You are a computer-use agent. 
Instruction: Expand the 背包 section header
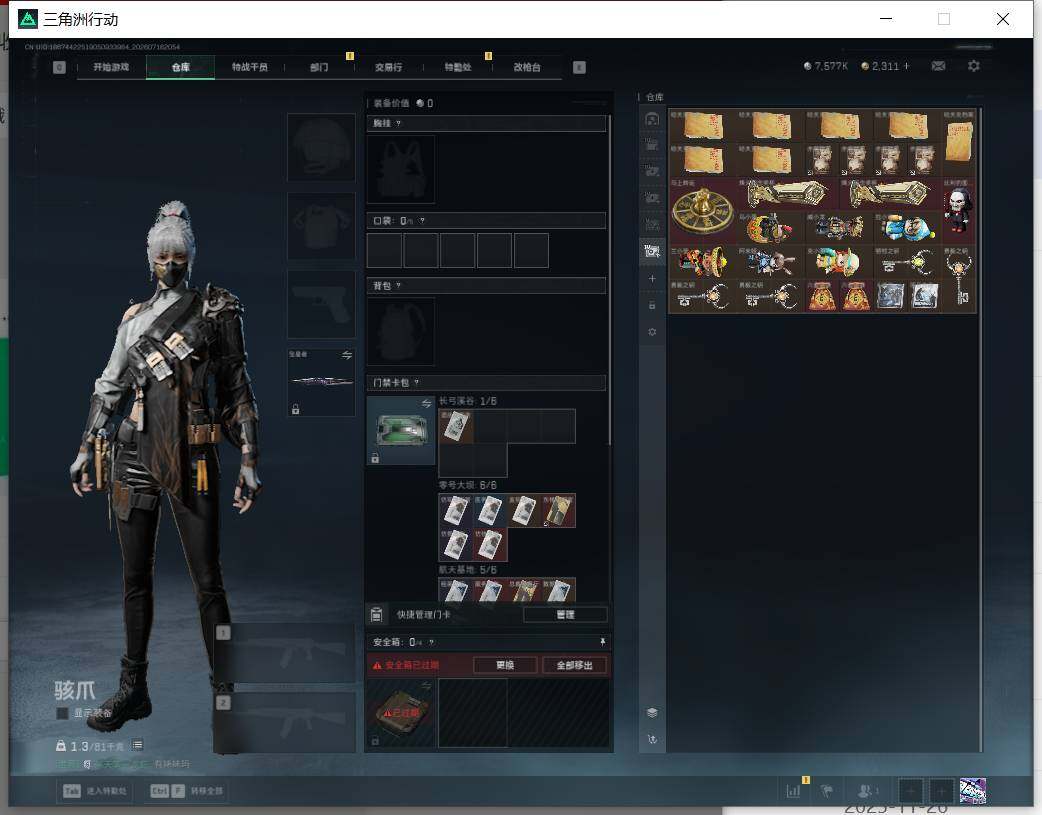pos(486,286)
